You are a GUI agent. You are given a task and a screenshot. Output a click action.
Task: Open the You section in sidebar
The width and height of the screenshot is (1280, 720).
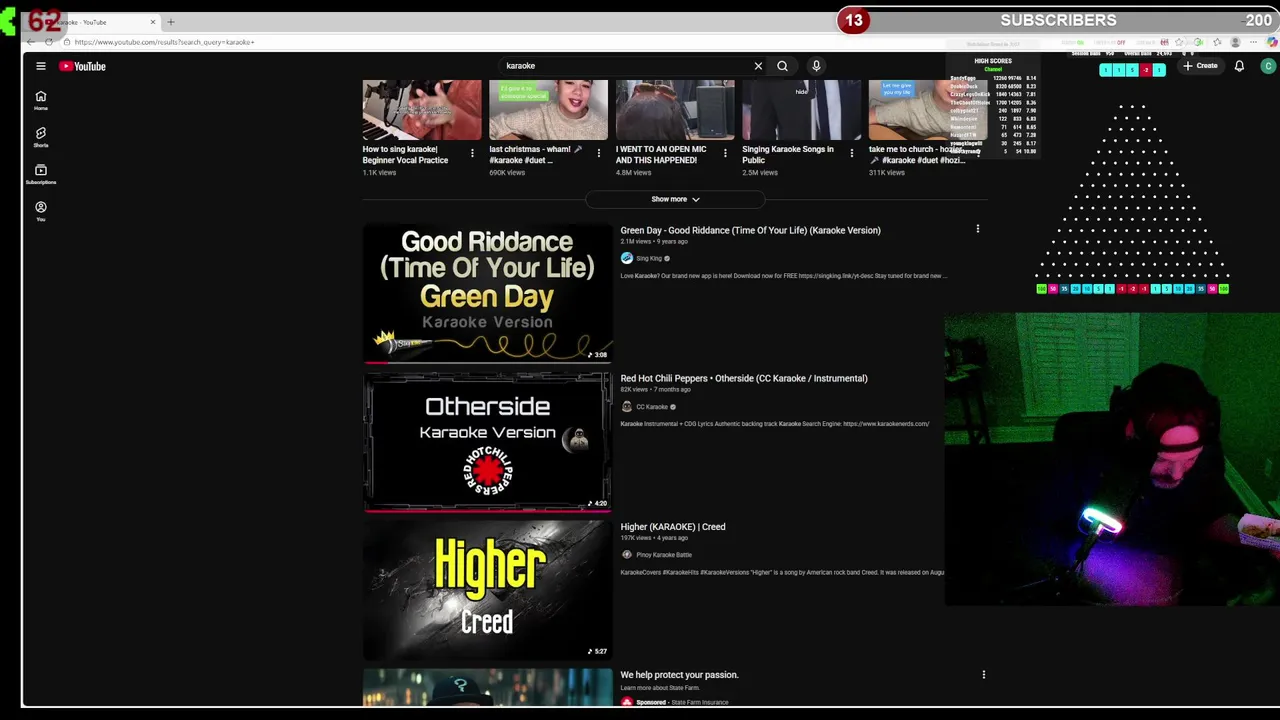(x=41, y=211)
